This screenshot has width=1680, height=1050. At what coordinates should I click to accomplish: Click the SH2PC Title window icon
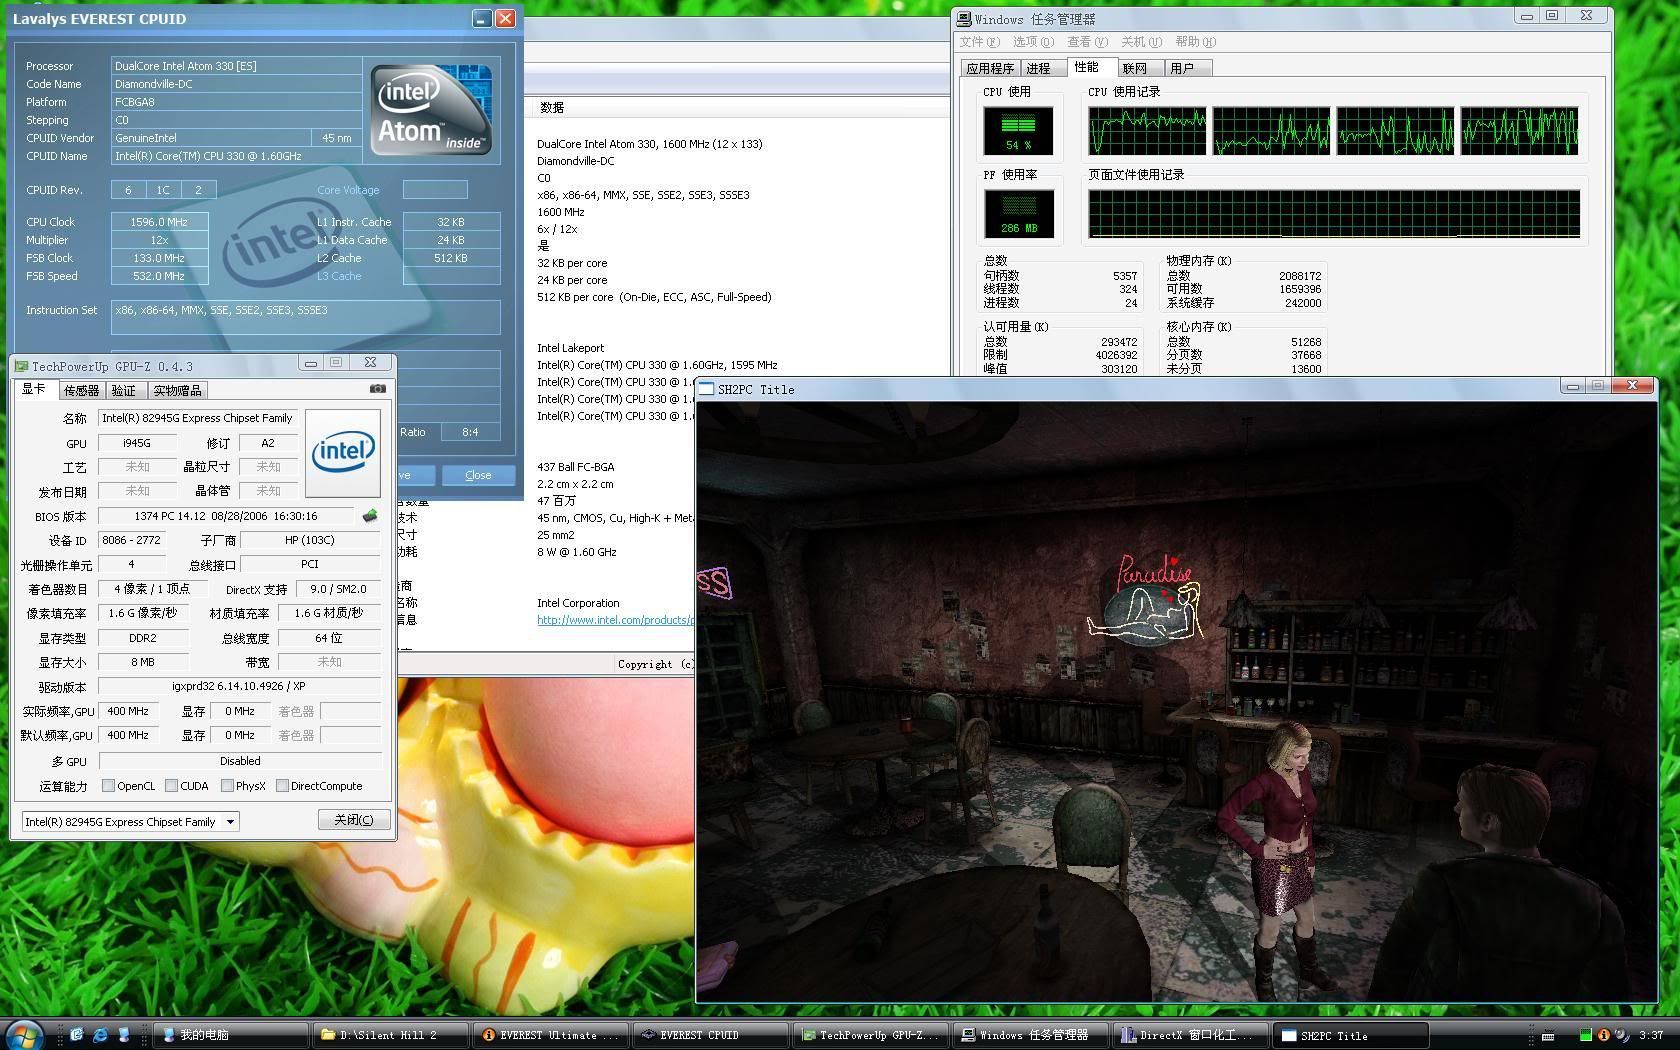[706, 389]
